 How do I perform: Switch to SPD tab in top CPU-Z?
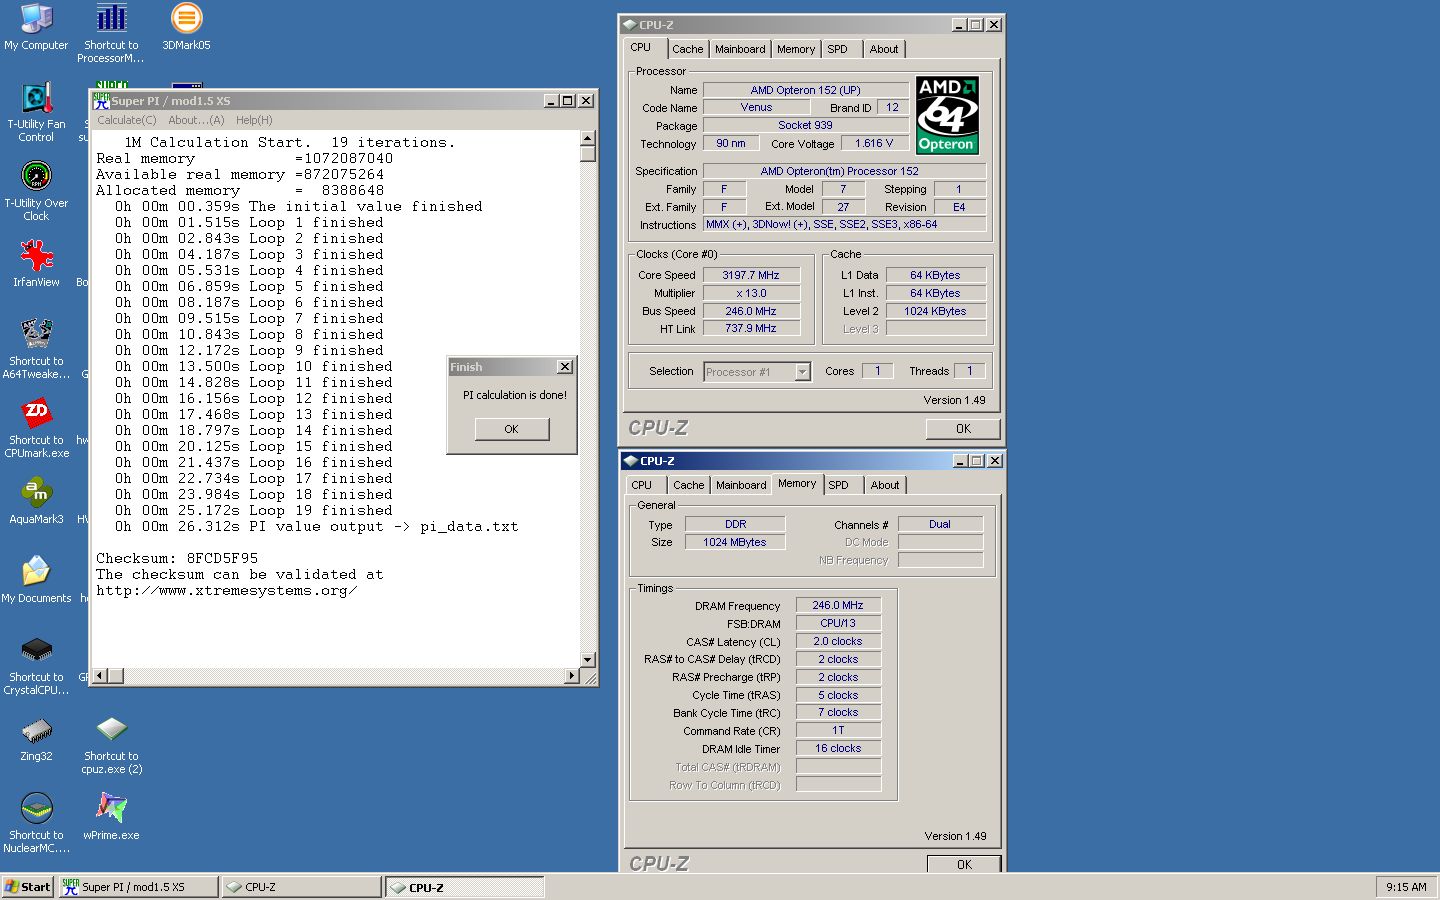click(838, 49)
